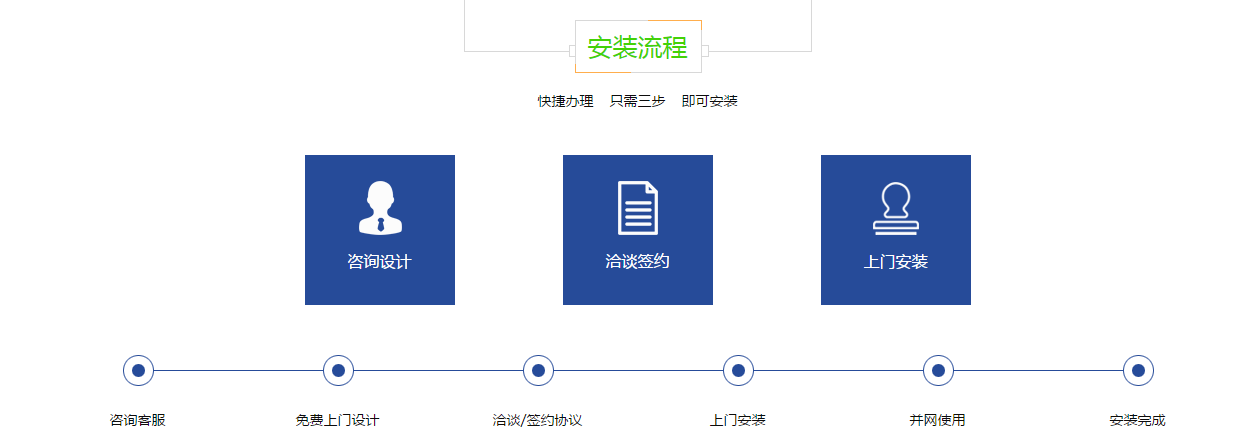Click the document icon in the 洽谈签约 tile
The width and height of the screenshot is (1248, 448).
pos(638,207)
